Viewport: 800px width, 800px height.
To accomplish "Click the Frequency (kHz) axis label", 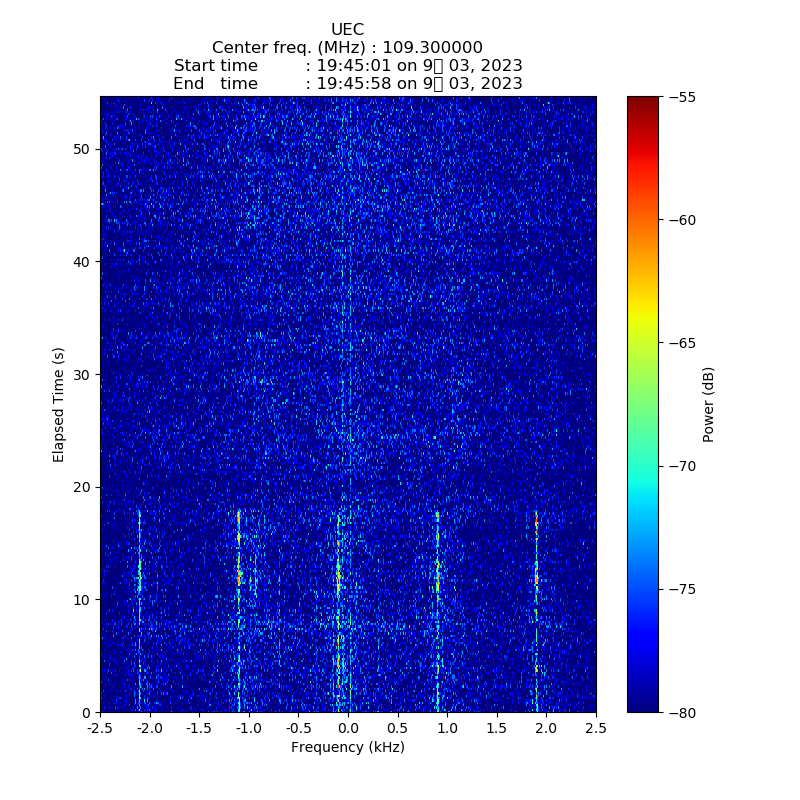I will [x=347, y=747].
